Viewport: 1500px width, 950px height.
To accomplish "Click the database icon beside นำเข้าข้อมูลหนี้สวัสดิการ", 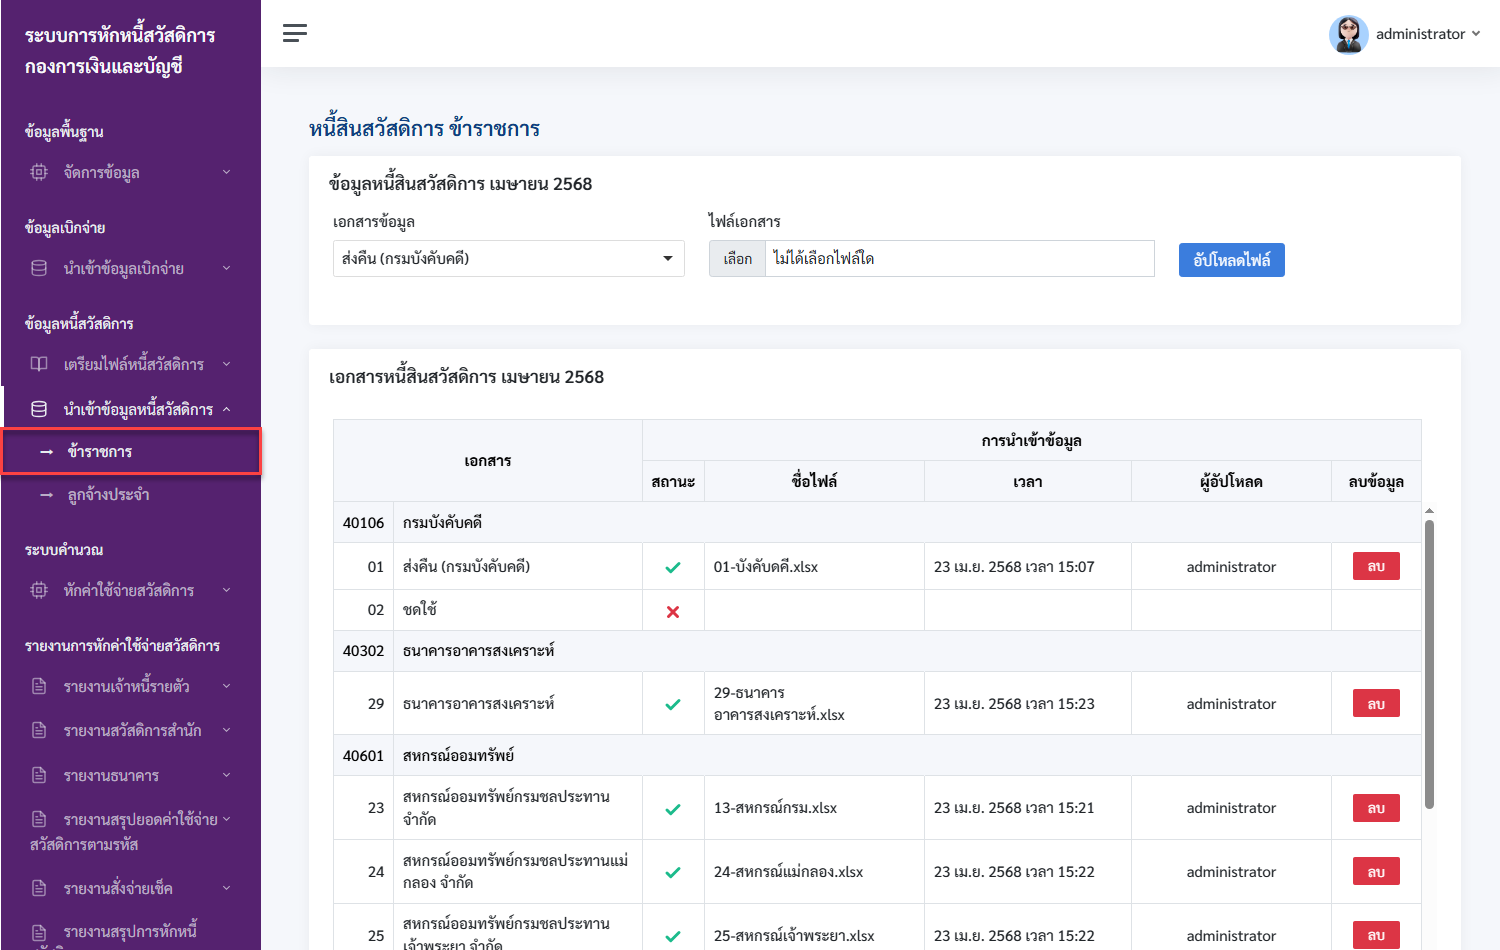I will 39,409.
